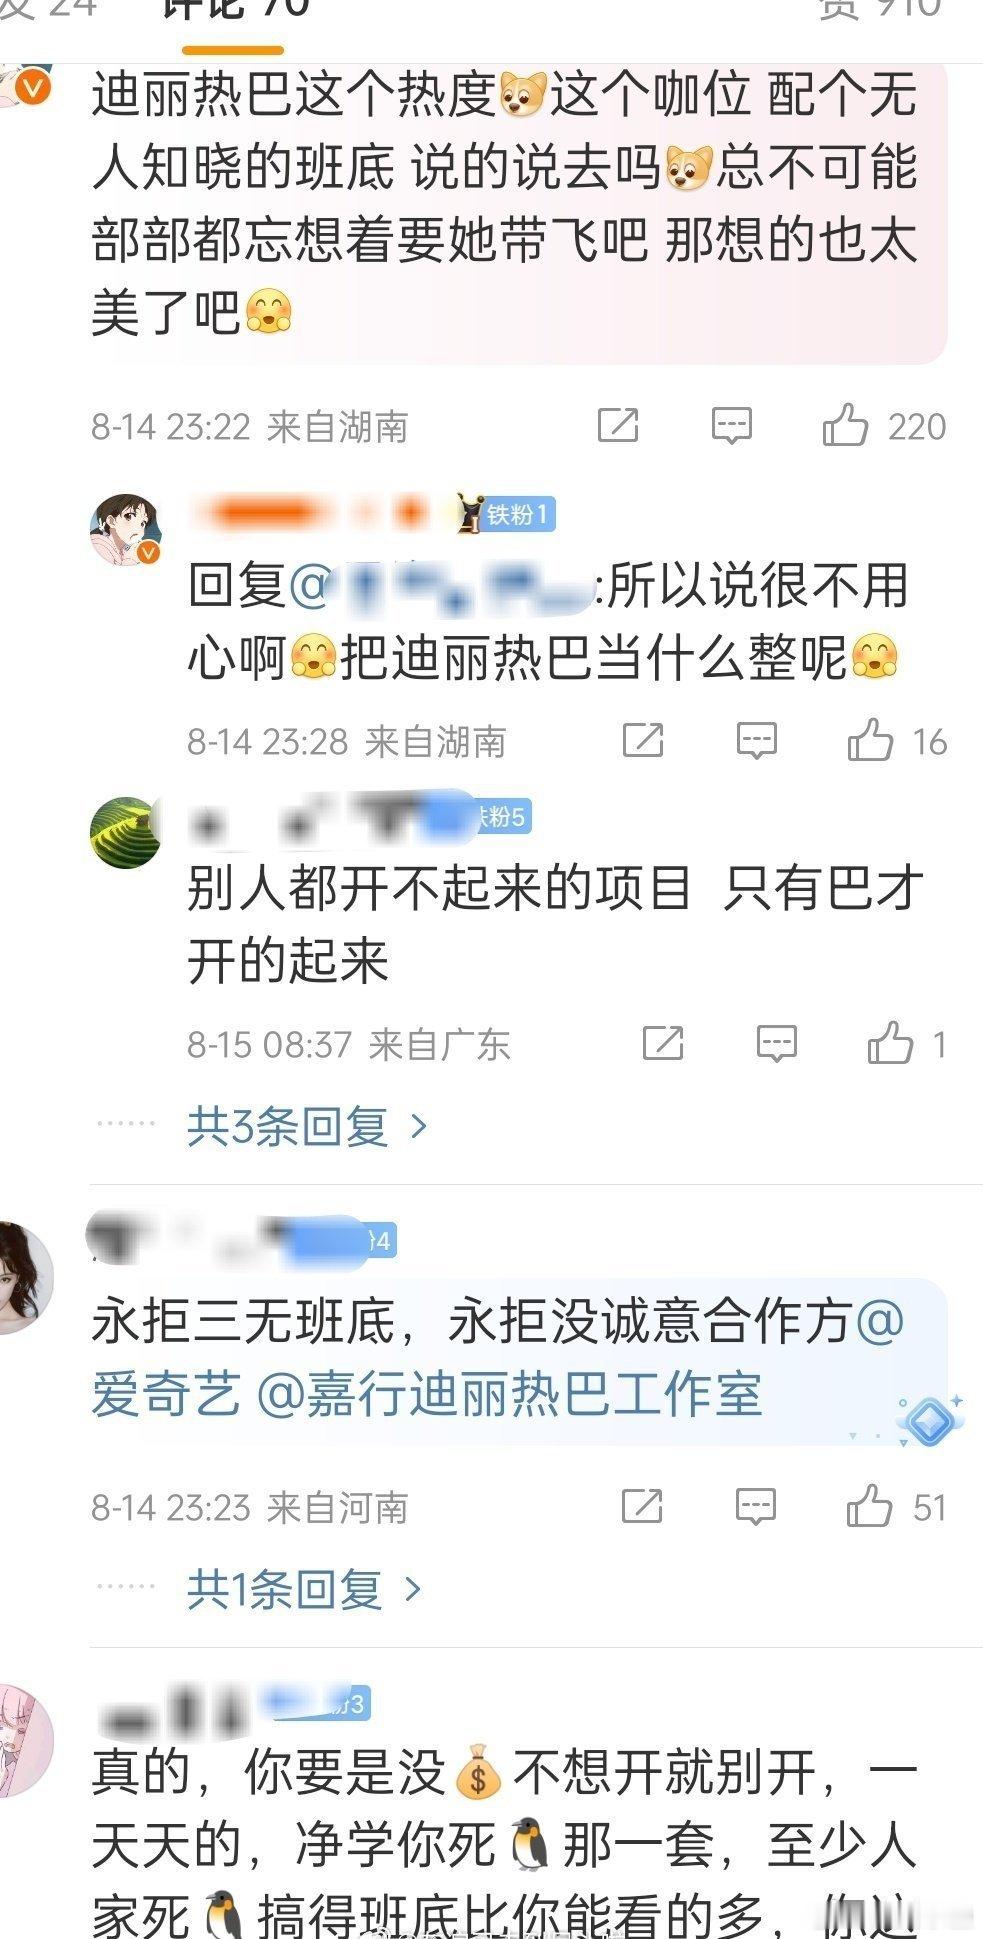Image resolution: width=983 pixels, height=1939 pixels.
Task: Tap the blue diamond decoration on Henan comment
Action: tap(929, 1420)
